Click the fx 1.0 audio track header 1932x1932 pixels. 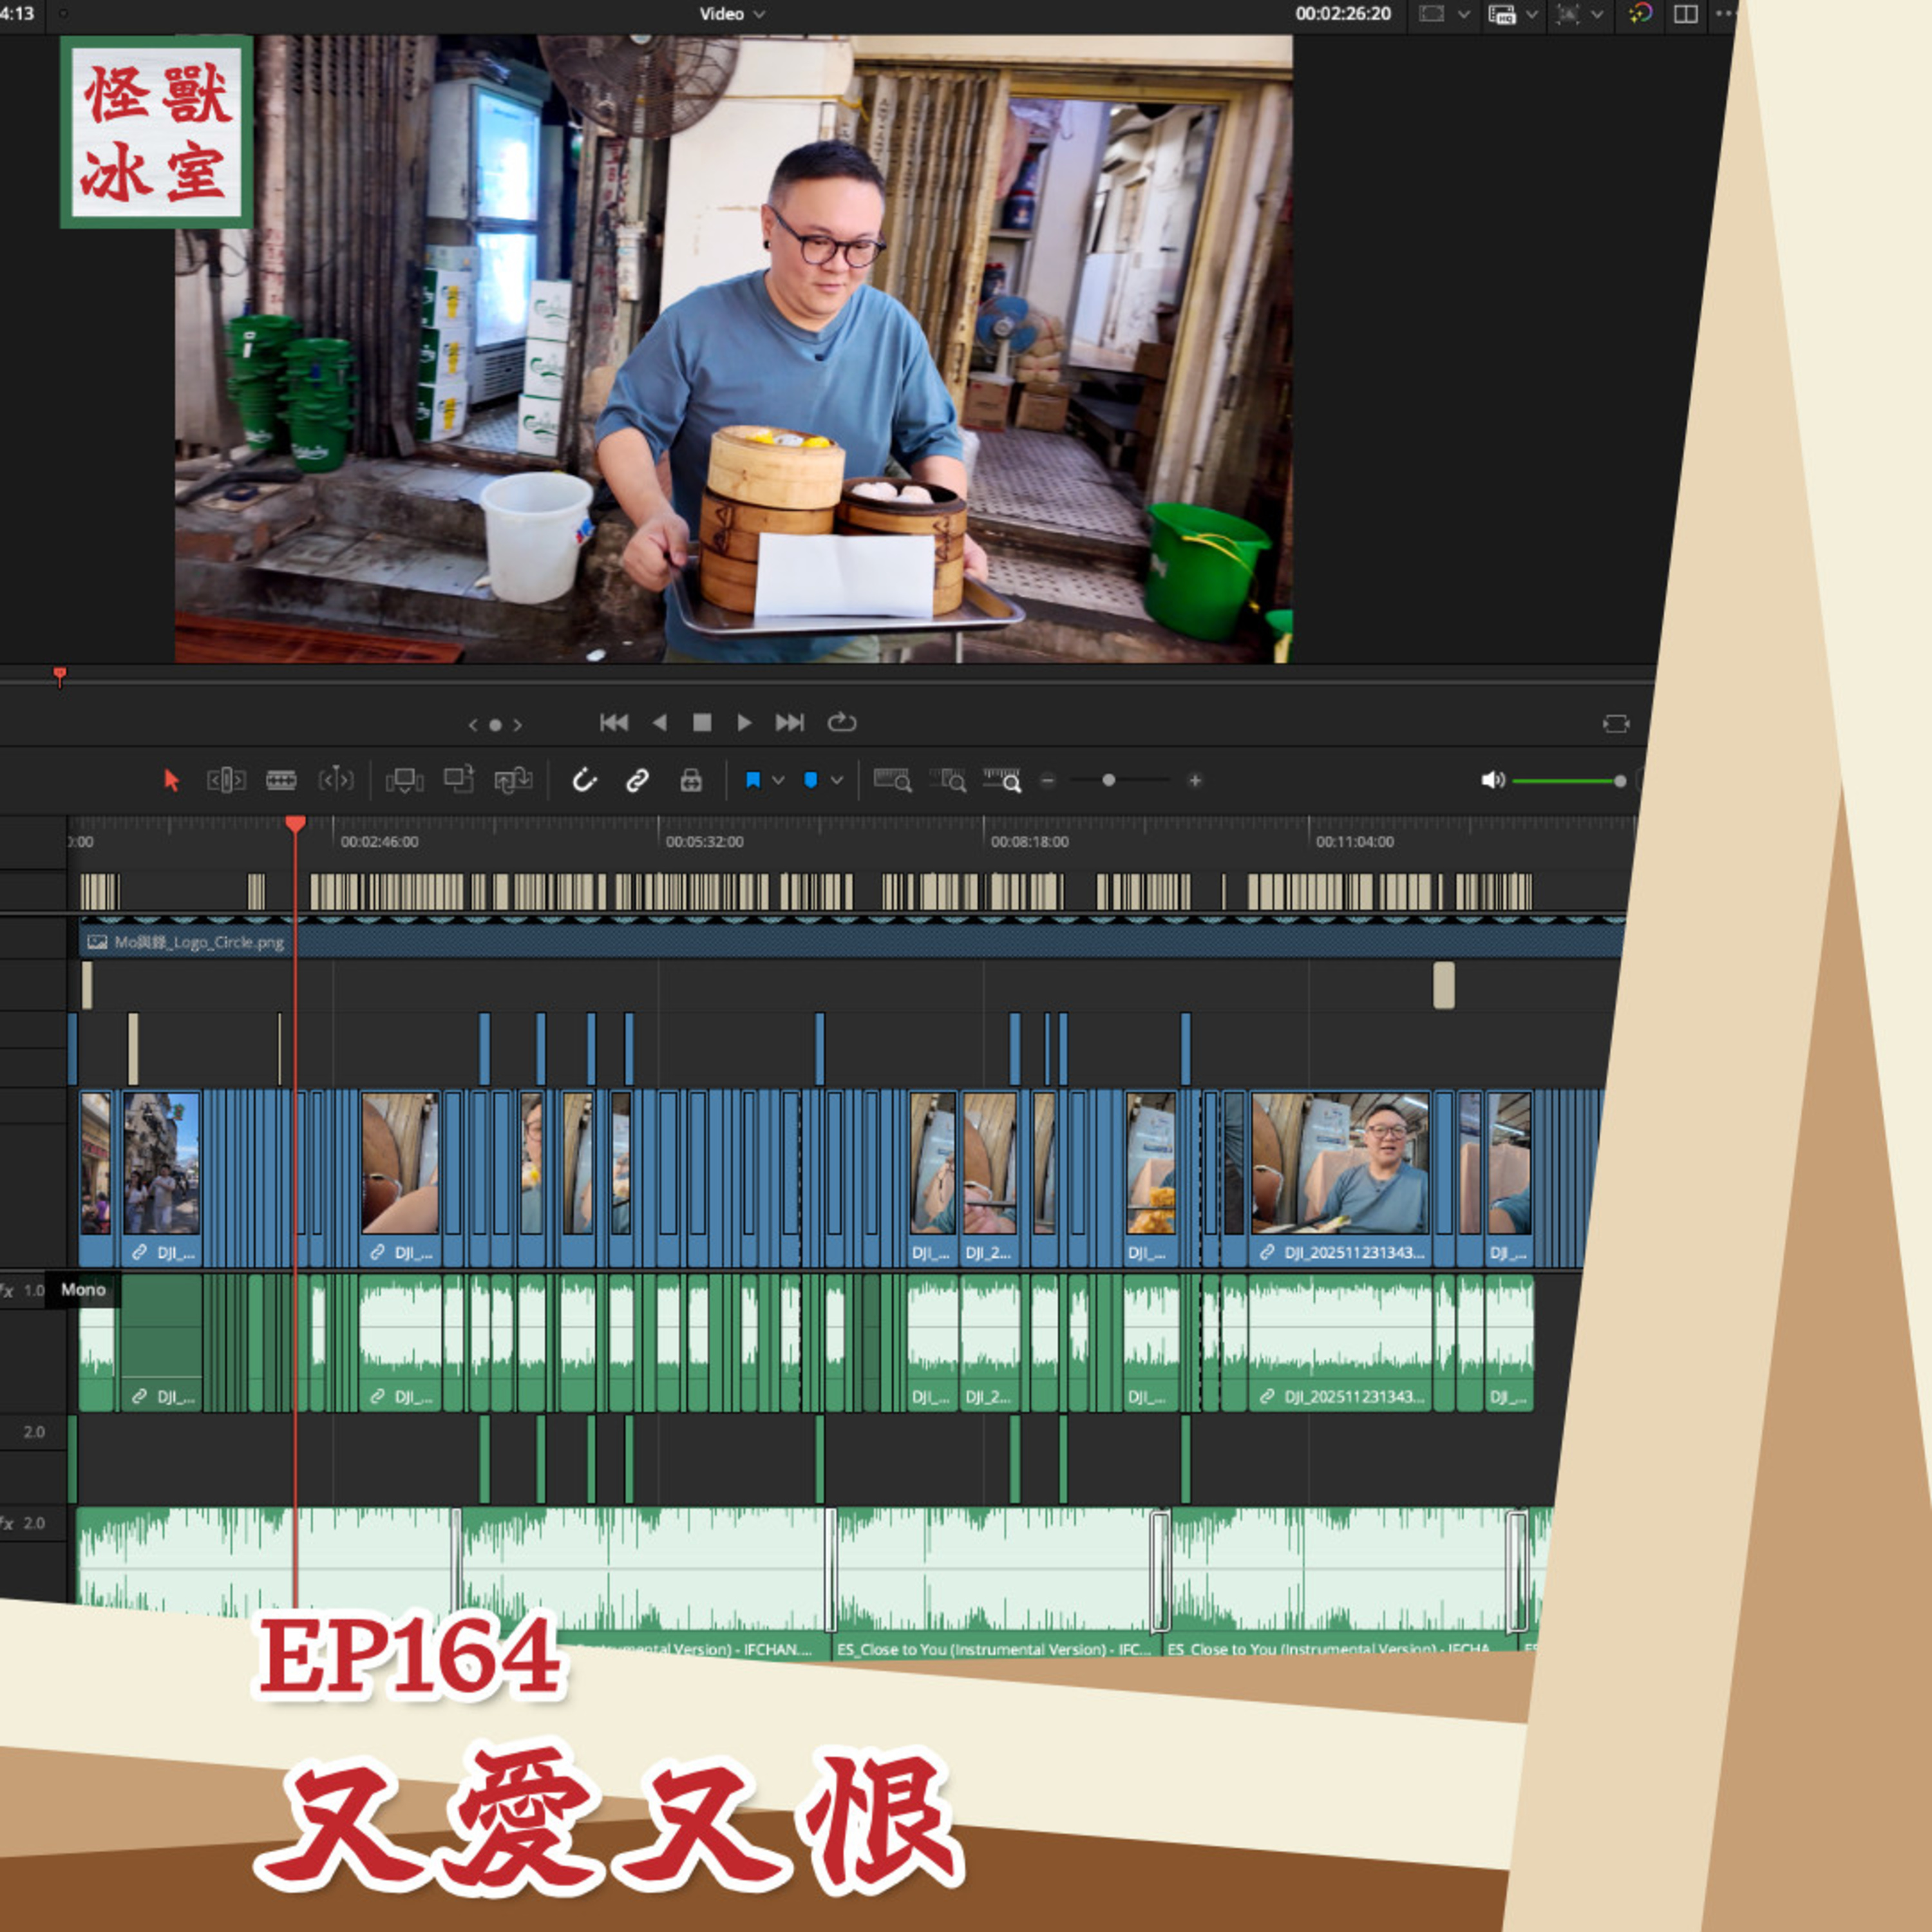coord(23,1290)
